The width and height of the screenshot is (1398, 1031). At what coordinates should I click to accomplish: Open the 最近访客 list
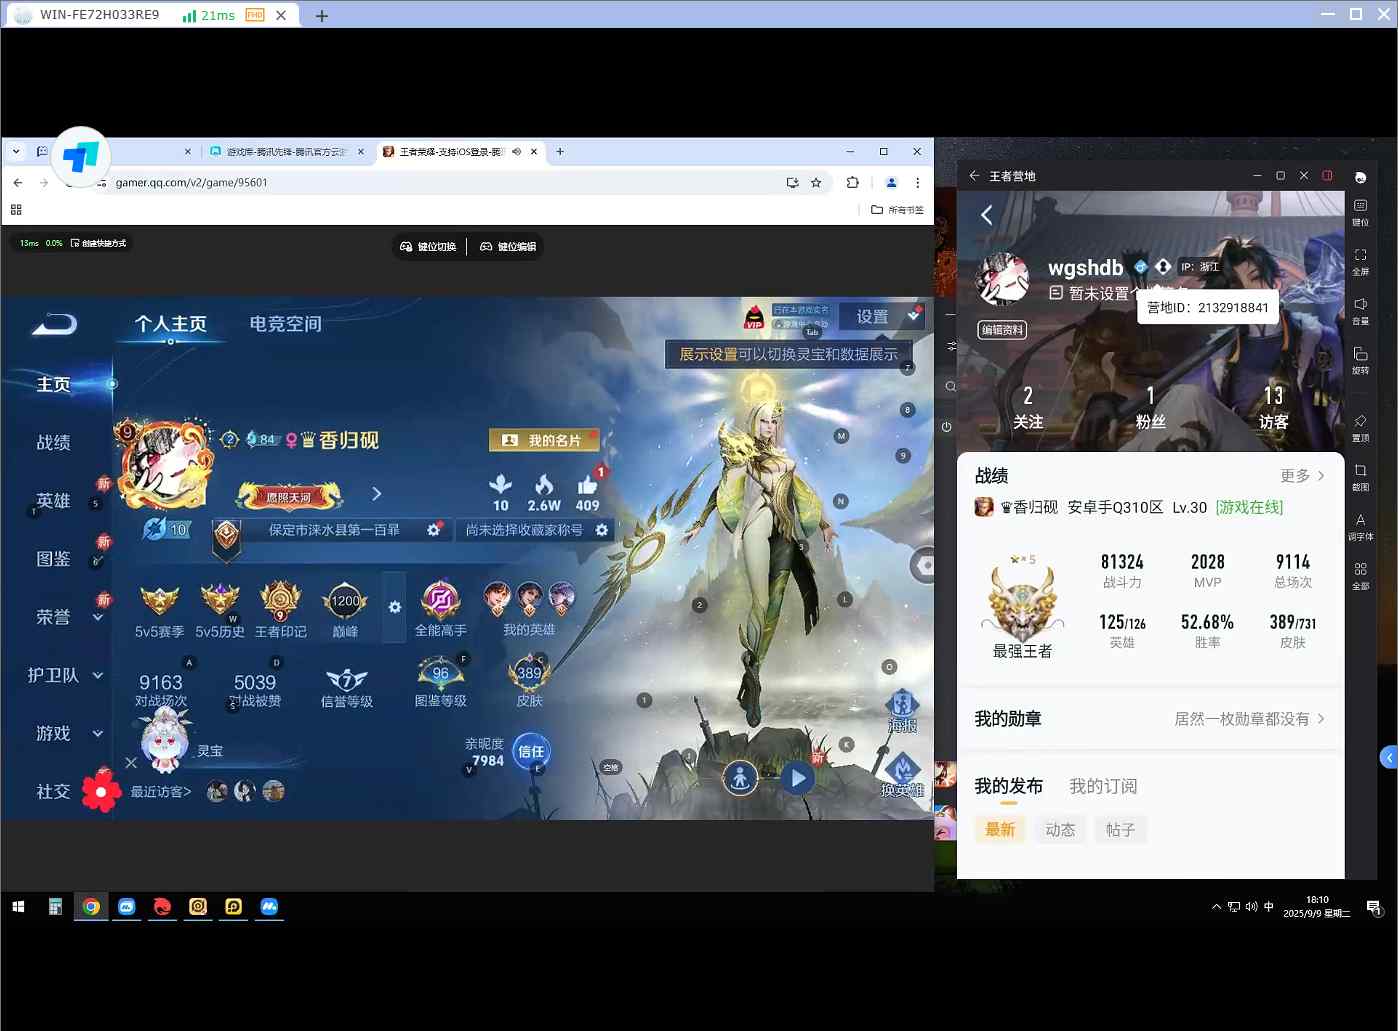pyautogui.click(x=160, y=792)
